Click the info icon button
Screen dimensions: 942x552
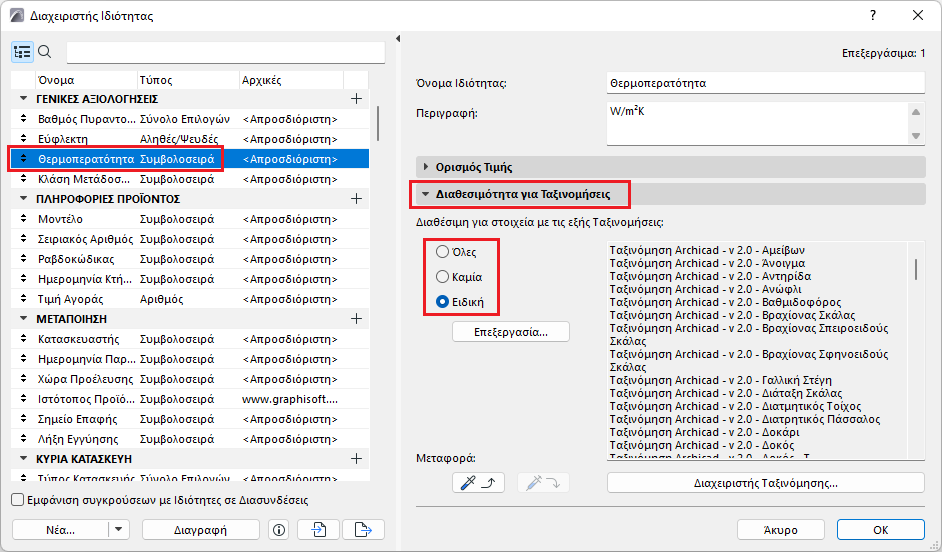point(279,530)
